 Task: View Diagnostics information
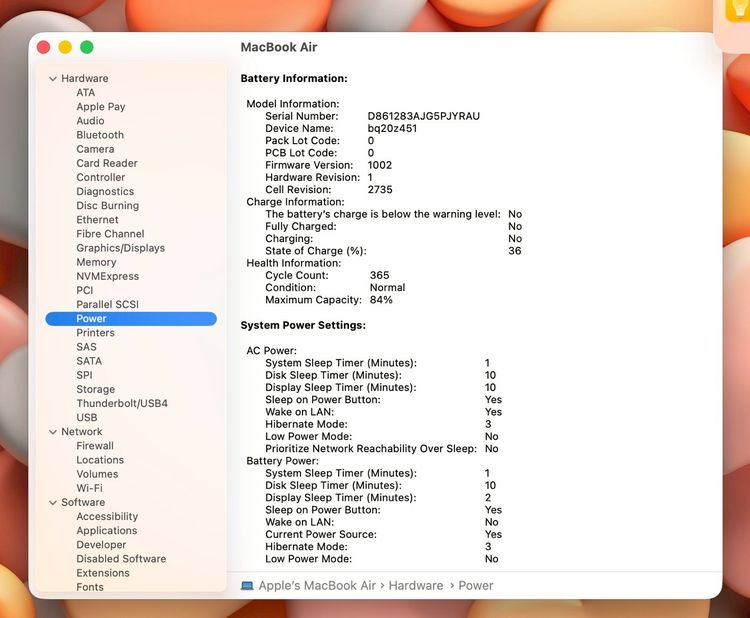tap(105, 191)
